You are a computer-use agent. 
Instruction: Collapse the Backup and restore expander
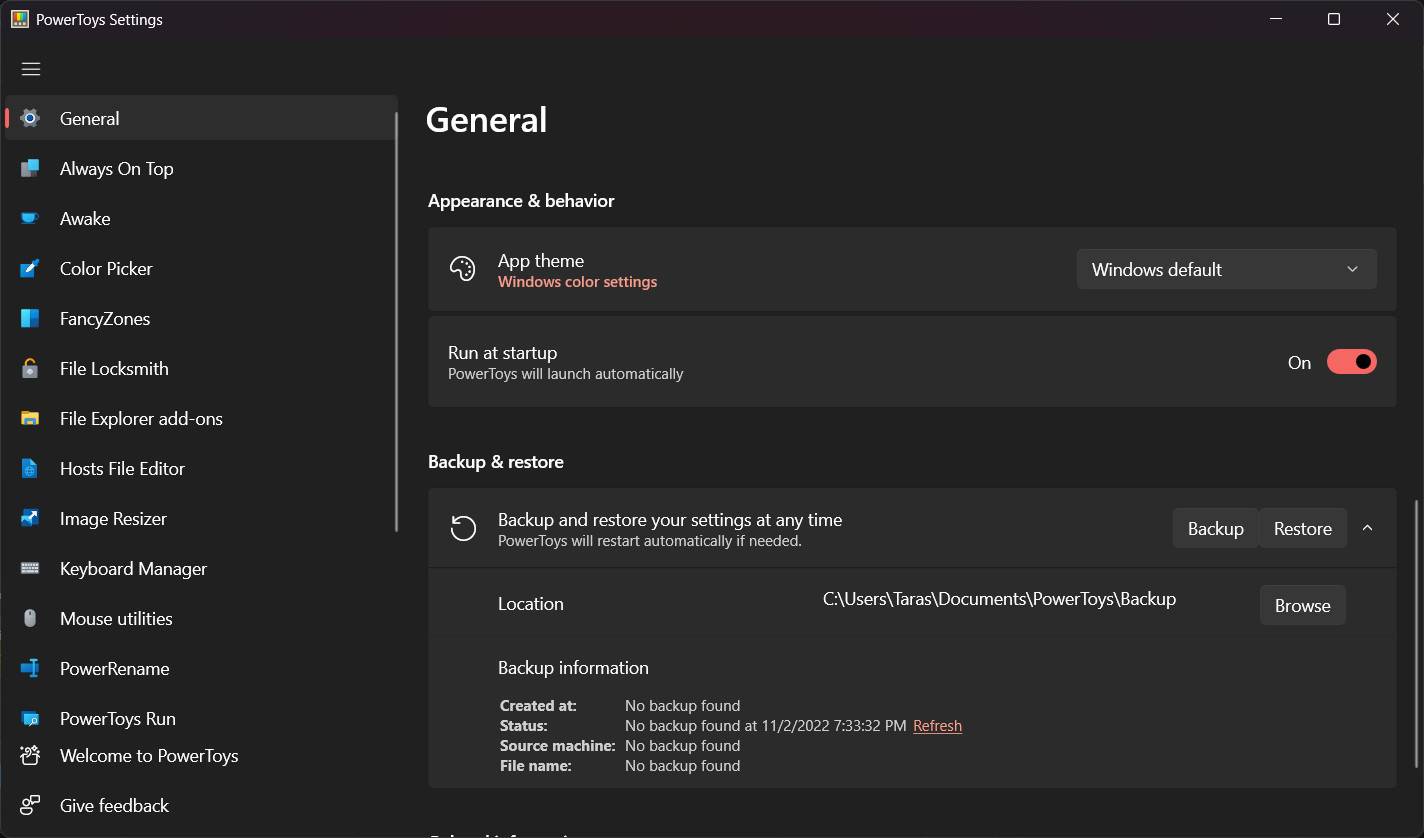(1367, 527)
